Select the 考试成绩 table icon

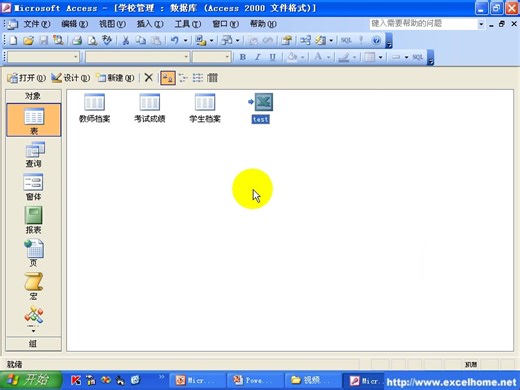pyautogui.click(x=150, y=108)
